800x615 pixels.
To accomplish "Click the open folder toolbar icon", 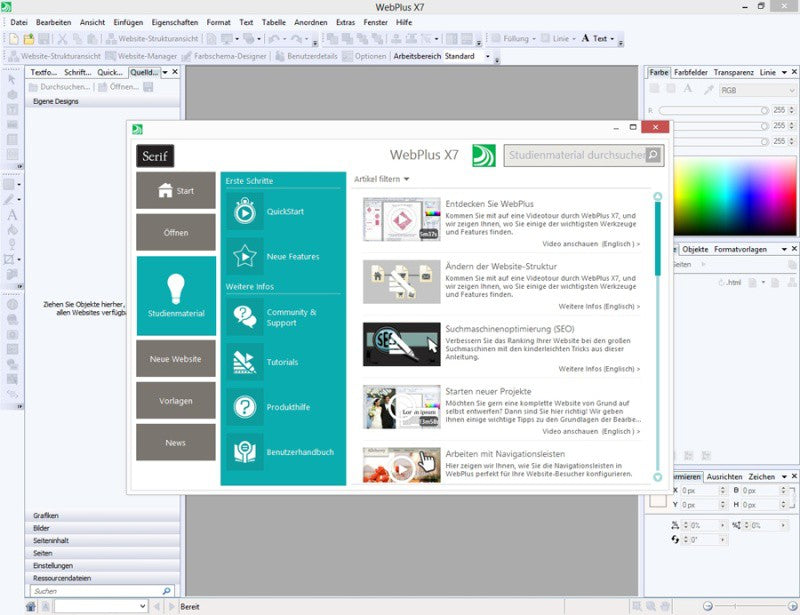I will point(29,39).
